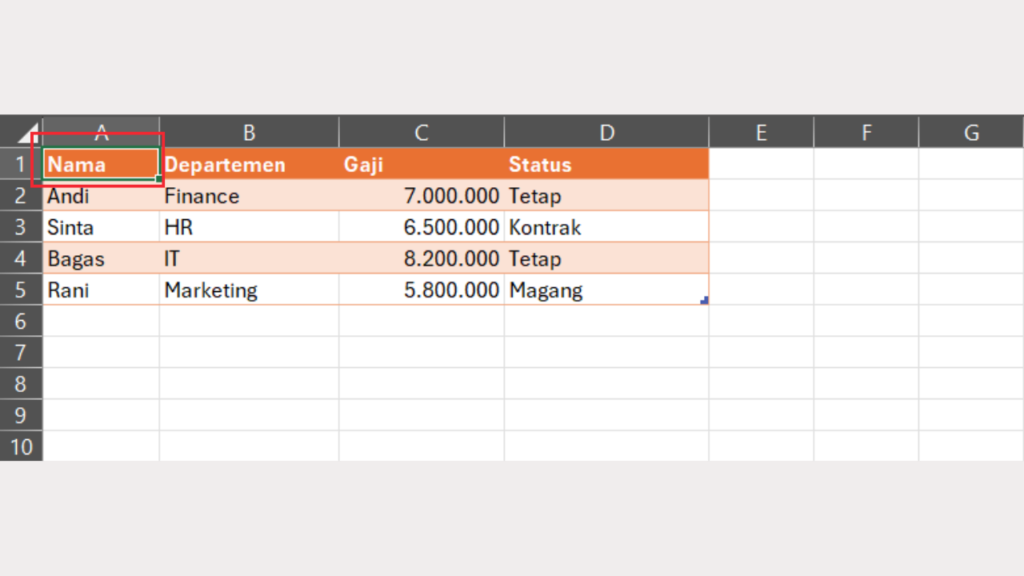Select the Magang status cell
The height and width of the screenshot is (576, 1024).
pos(606,290)
